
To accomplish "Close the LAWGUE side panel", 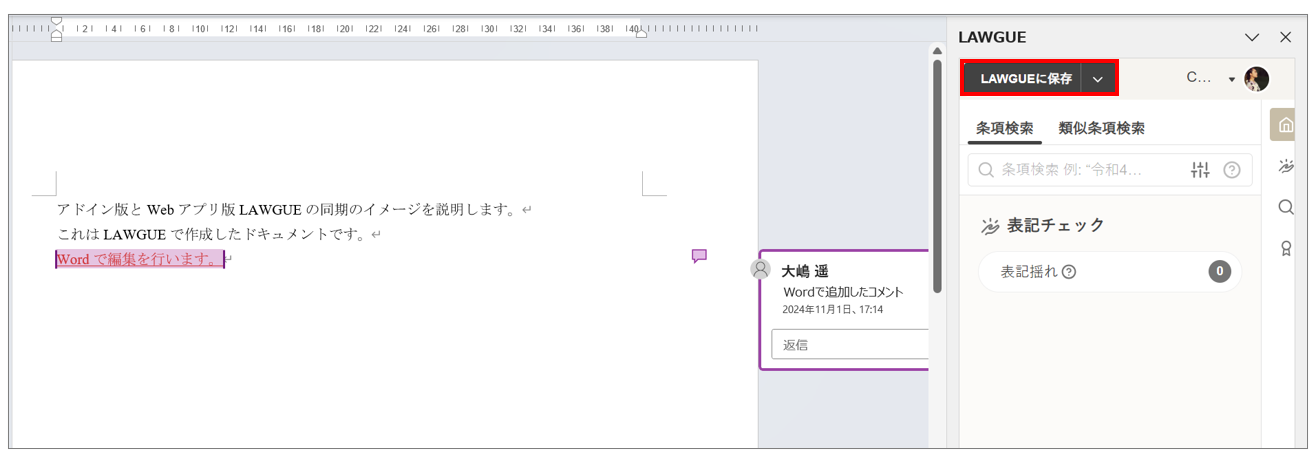I will pos(1286,38).
